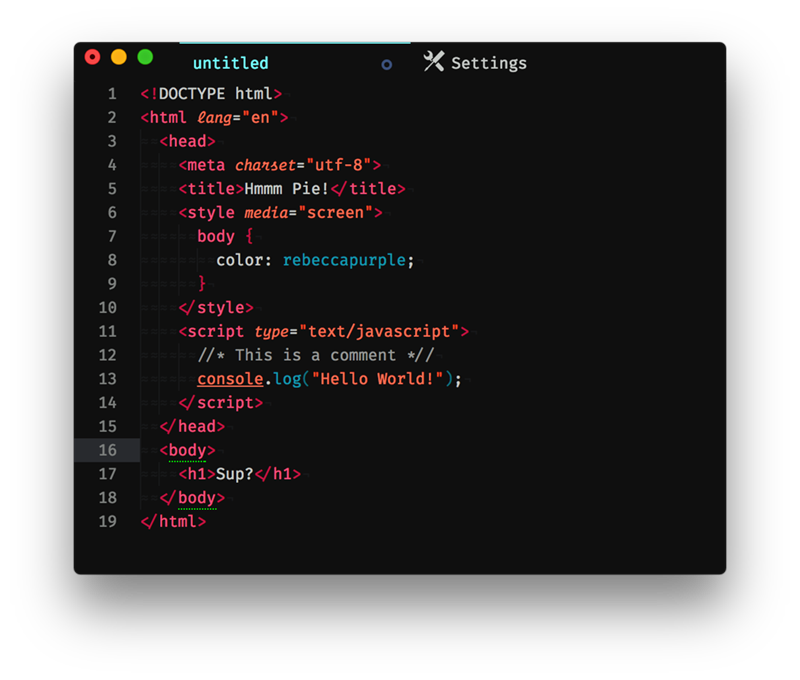Close the window with red button

coord(92,57)
